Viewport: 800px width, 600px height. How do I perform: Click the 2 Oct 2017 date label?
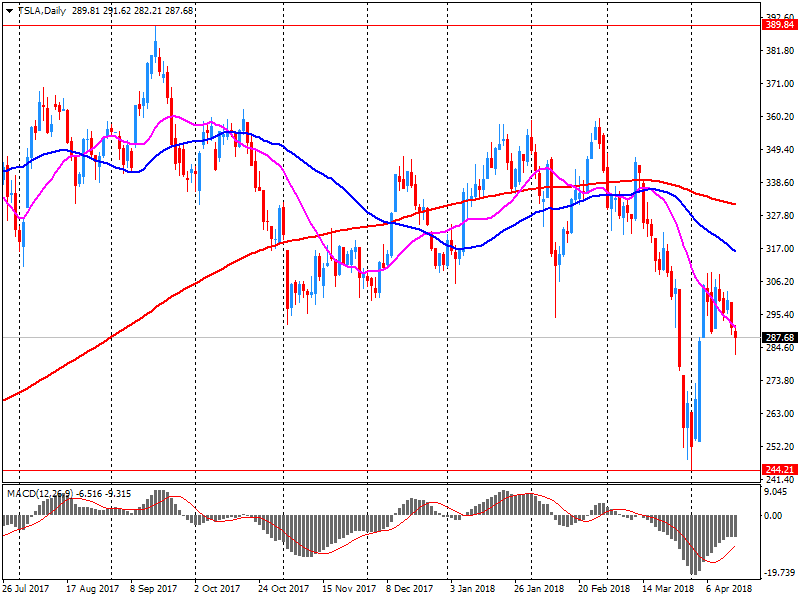click(217, 589)
